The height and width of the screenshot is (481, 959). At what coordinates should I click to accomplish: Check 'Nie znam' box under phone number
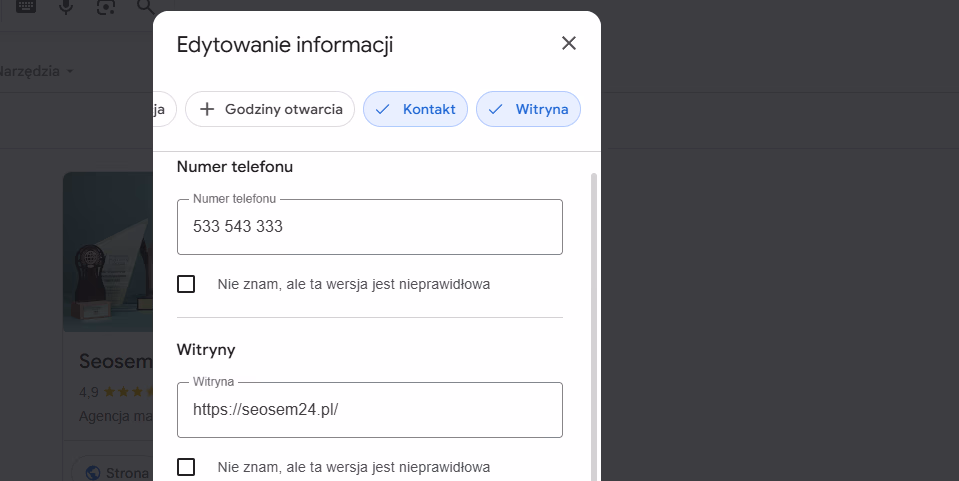click(186, 284)
